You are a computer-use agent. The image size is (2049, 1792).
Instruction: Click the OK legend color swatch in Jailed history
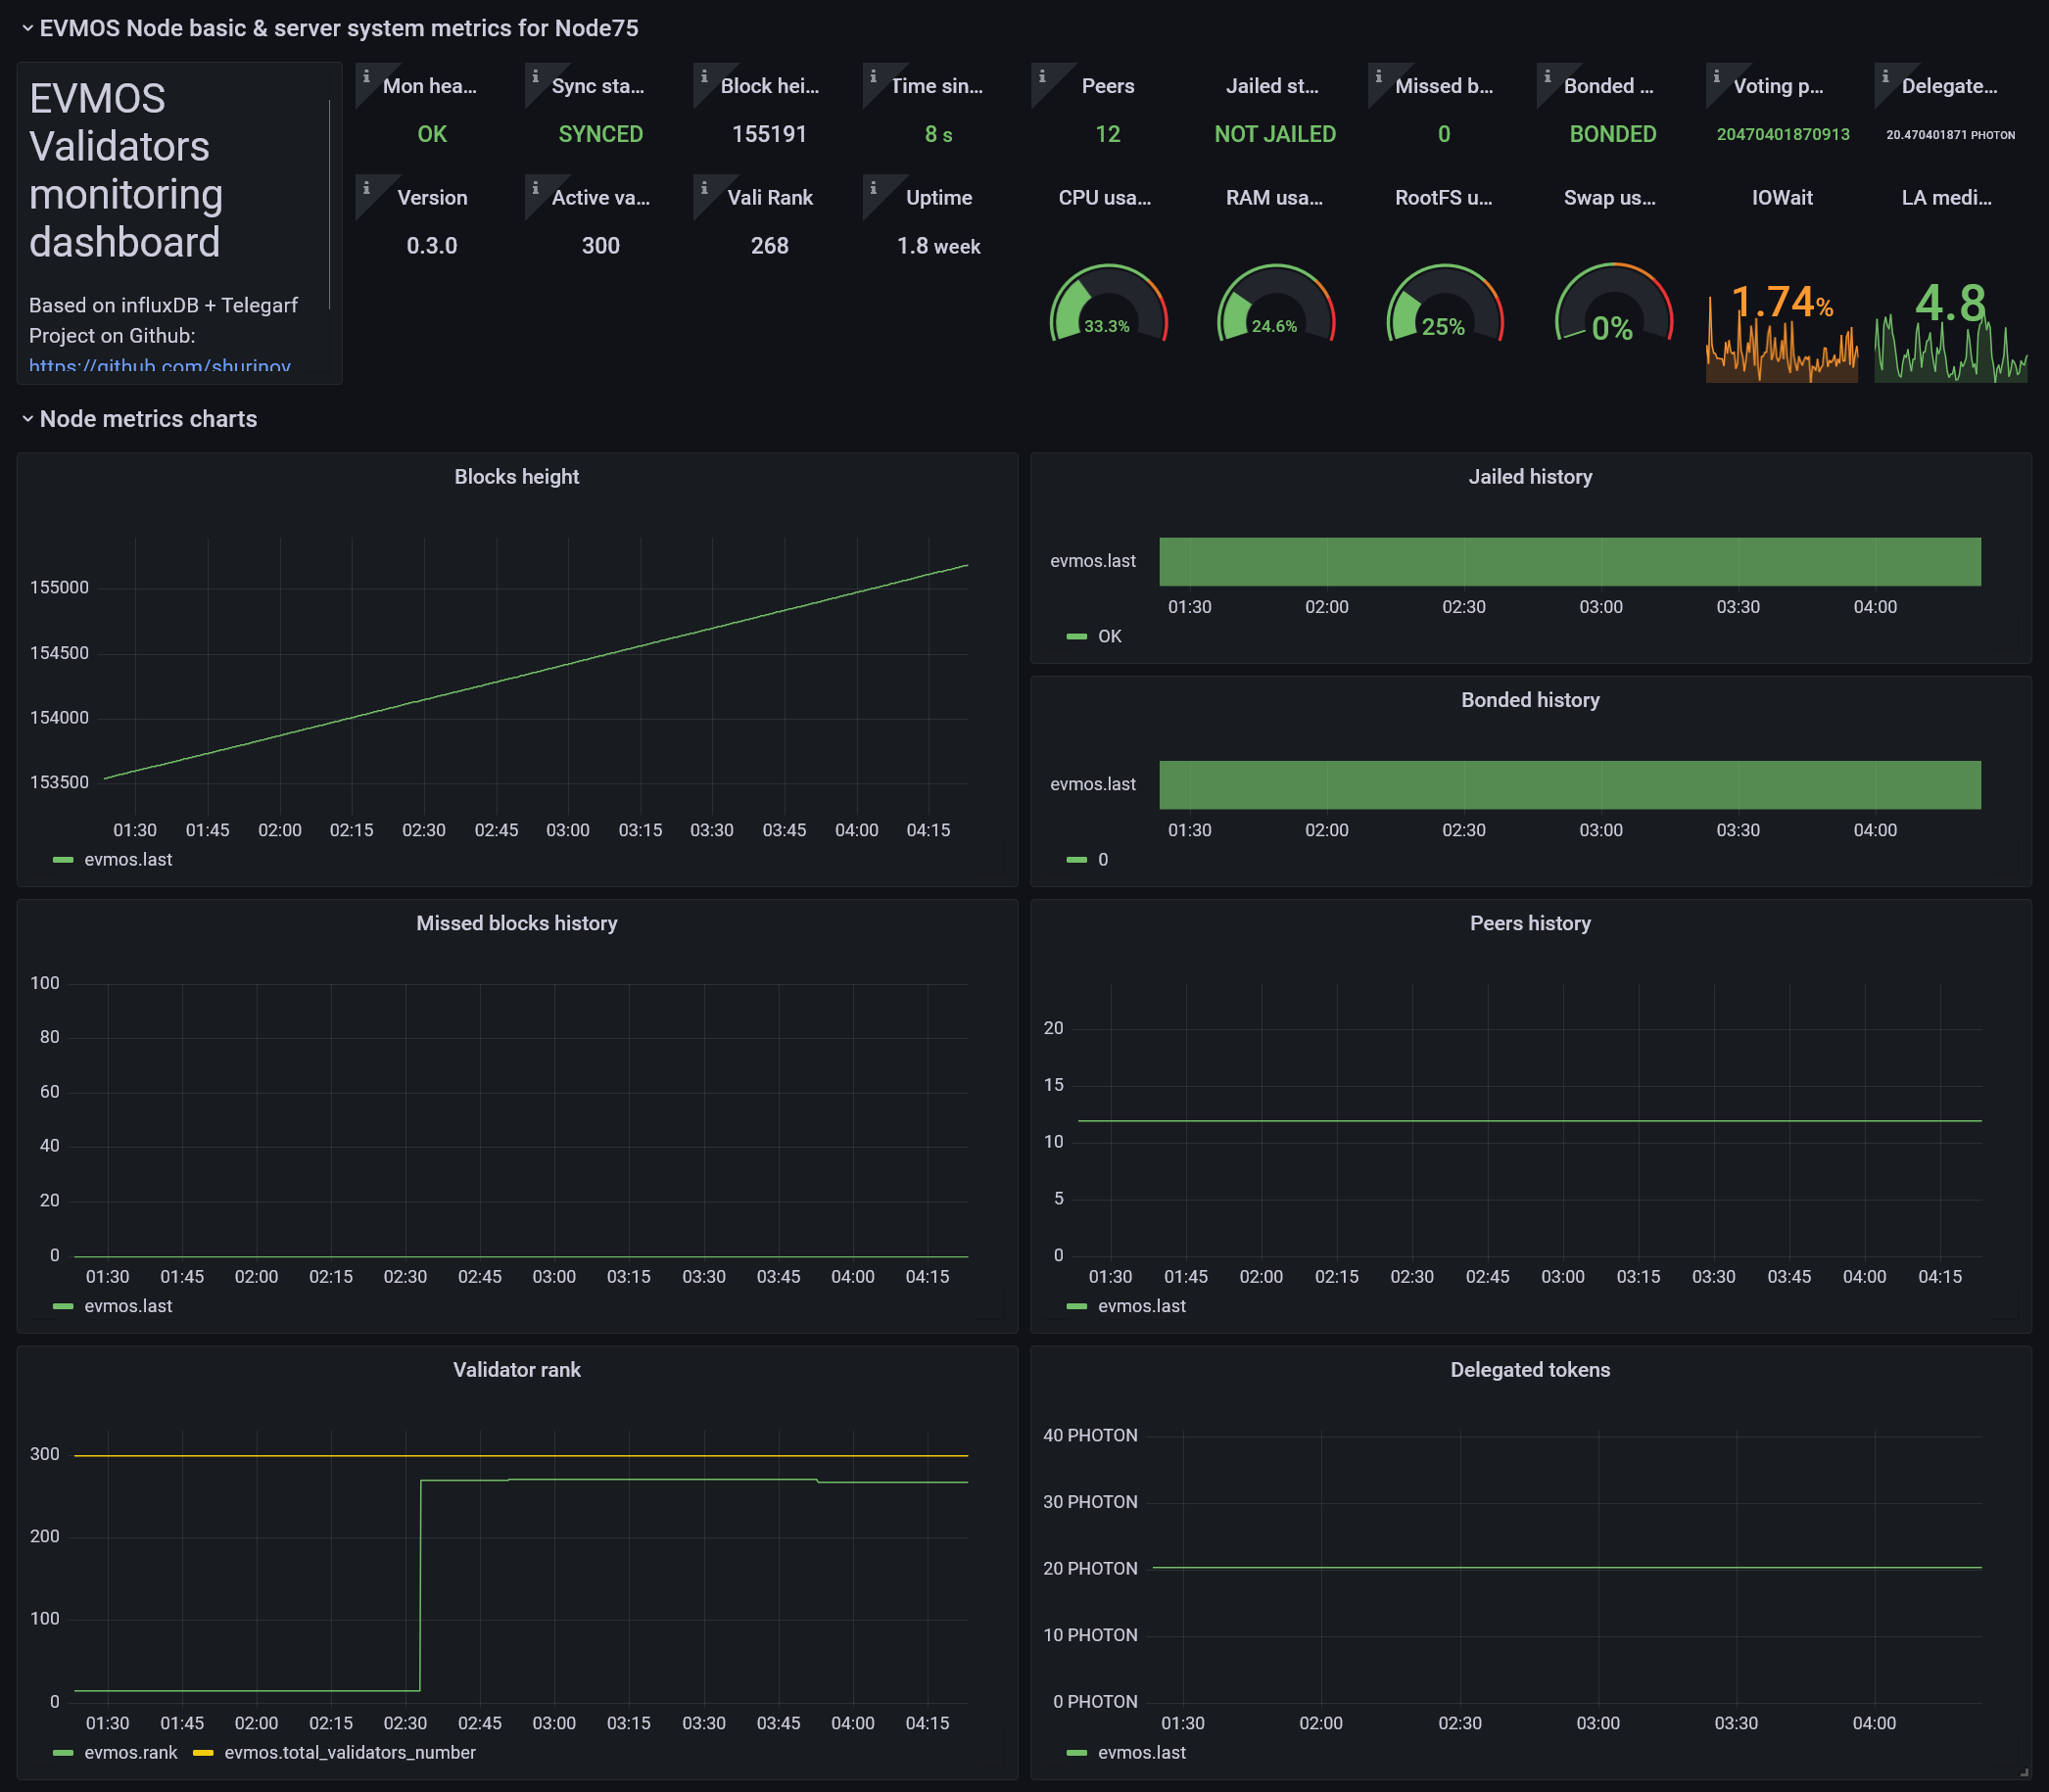coord(1076,636)
